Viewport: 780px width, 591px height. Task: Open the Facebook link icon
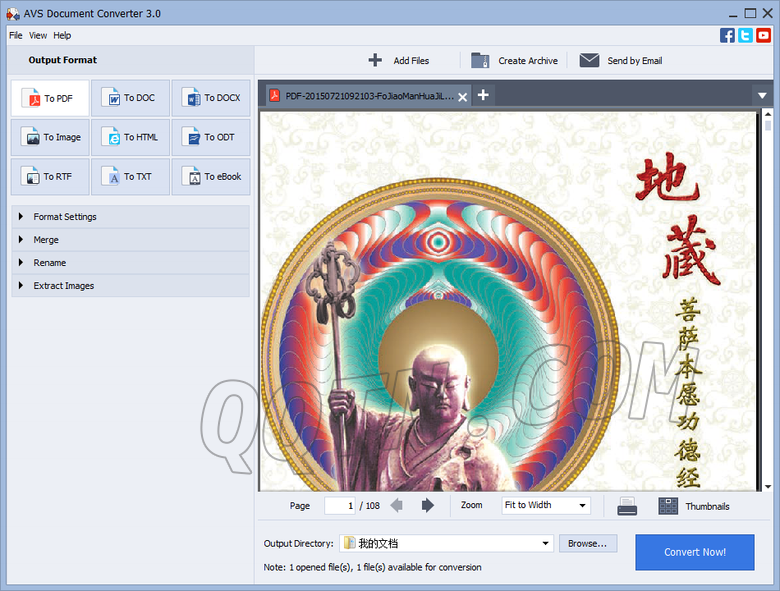point(728,35)
